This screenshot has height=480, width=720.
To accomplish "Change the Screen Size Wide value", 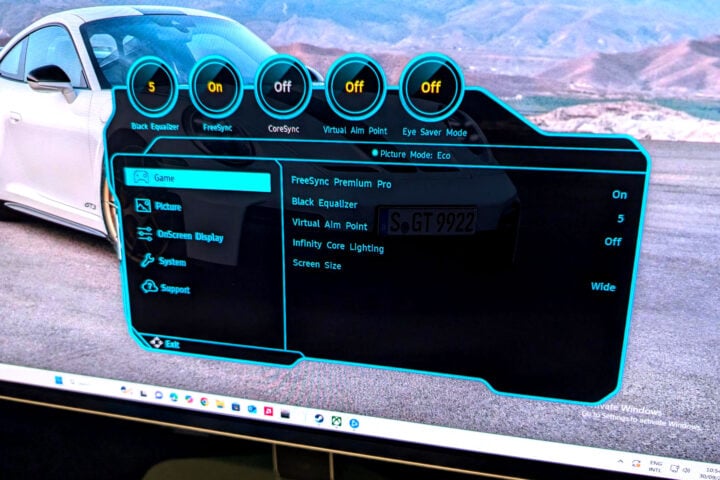I will (603, 287).
